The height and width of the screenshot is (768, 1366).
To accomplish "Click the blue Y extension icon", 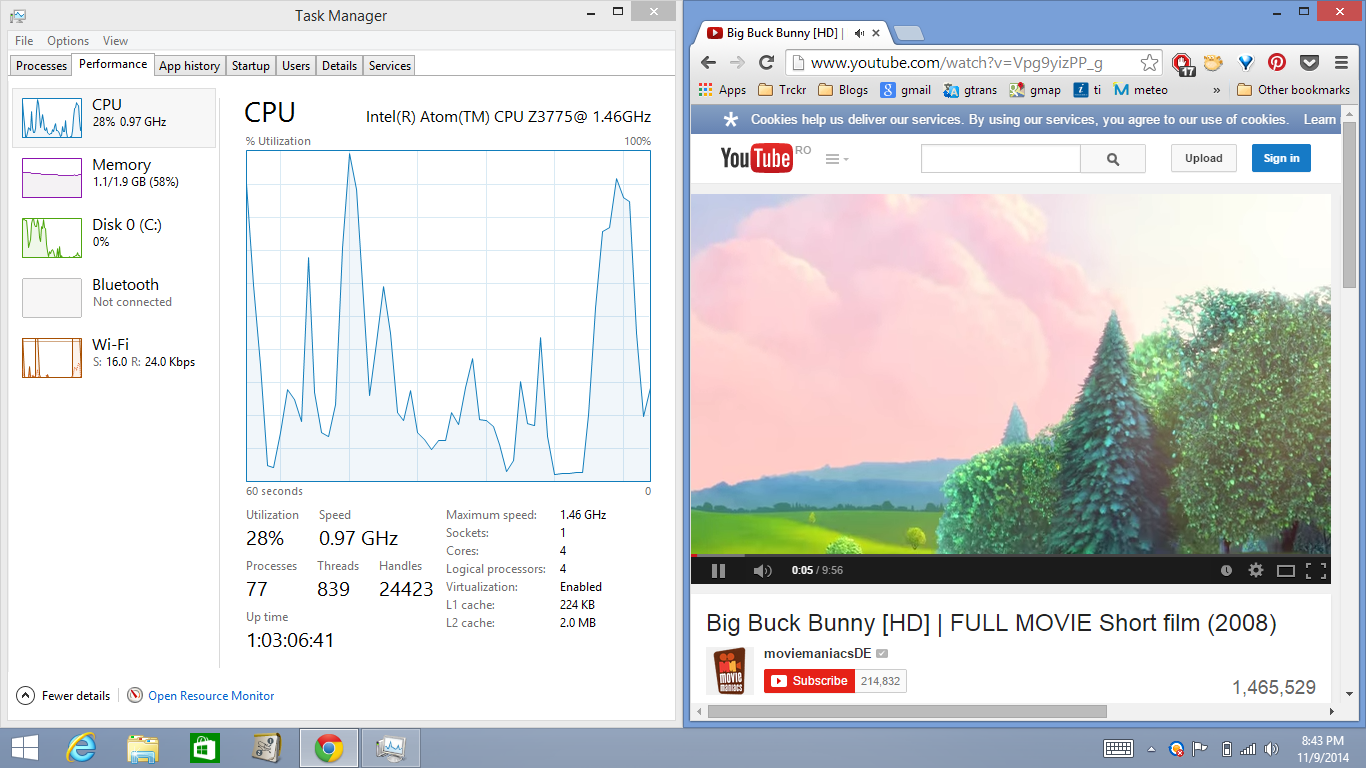I will click(1245, 62).
